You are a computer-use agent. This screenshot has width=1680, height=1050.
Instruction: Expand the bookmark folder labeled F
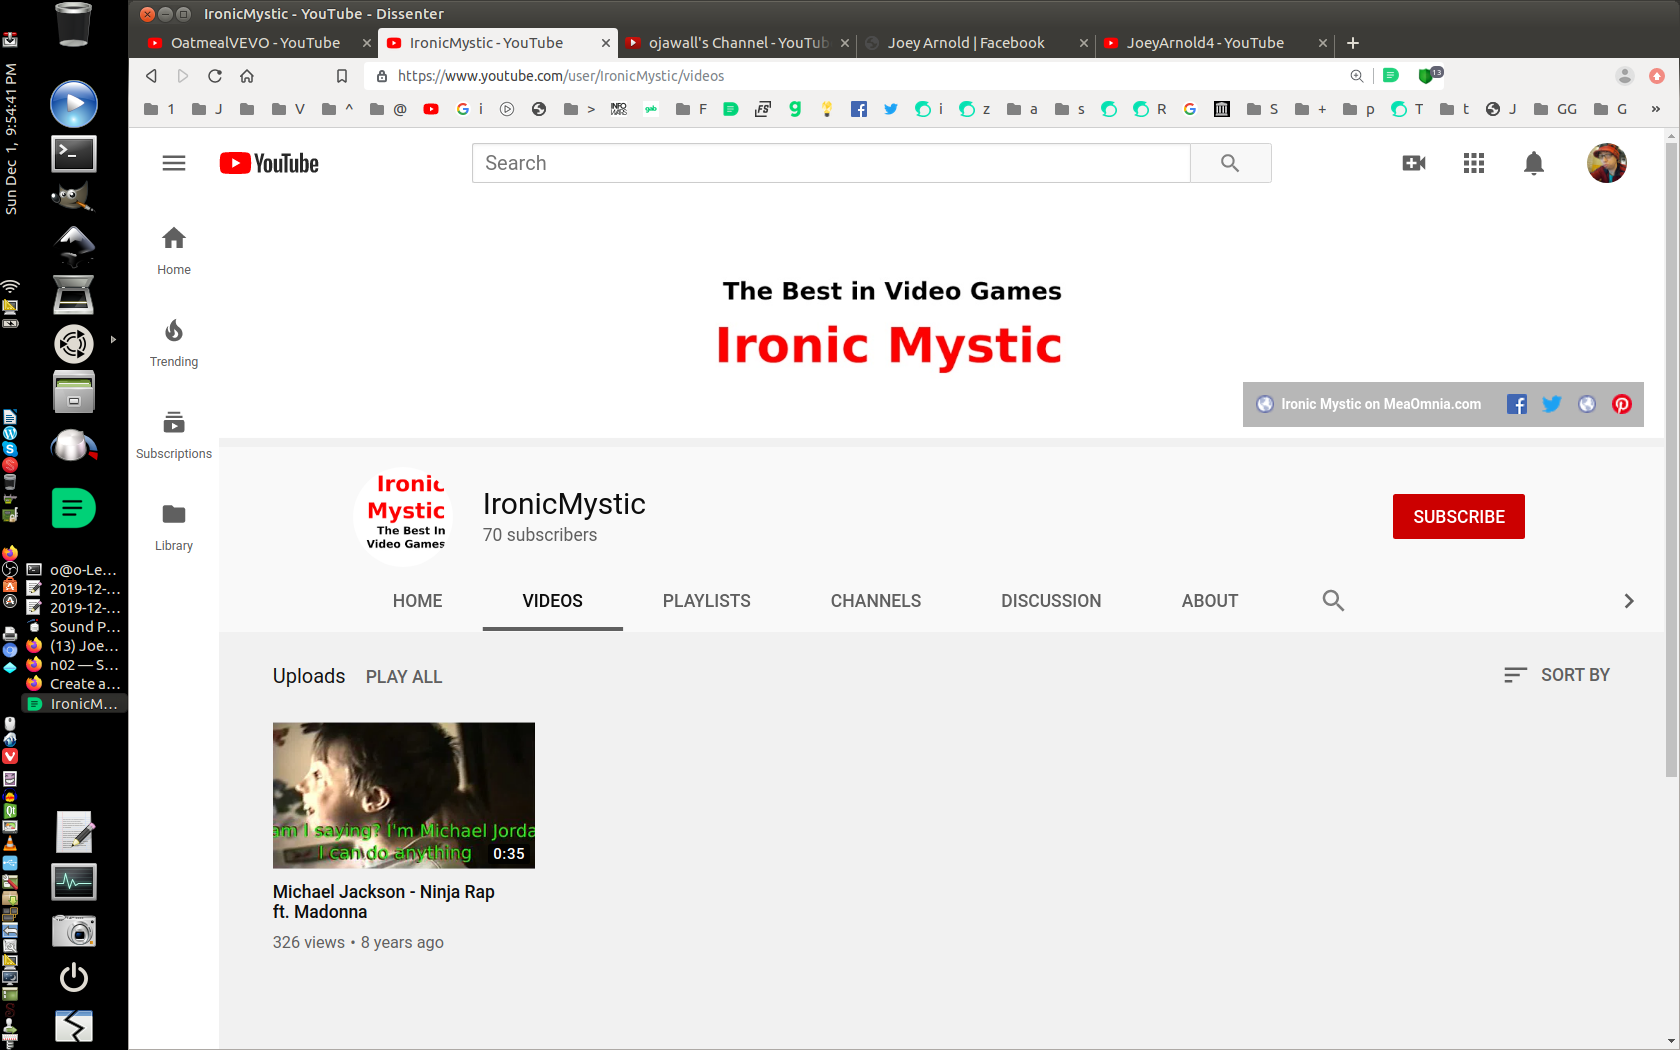coord(692,109)
